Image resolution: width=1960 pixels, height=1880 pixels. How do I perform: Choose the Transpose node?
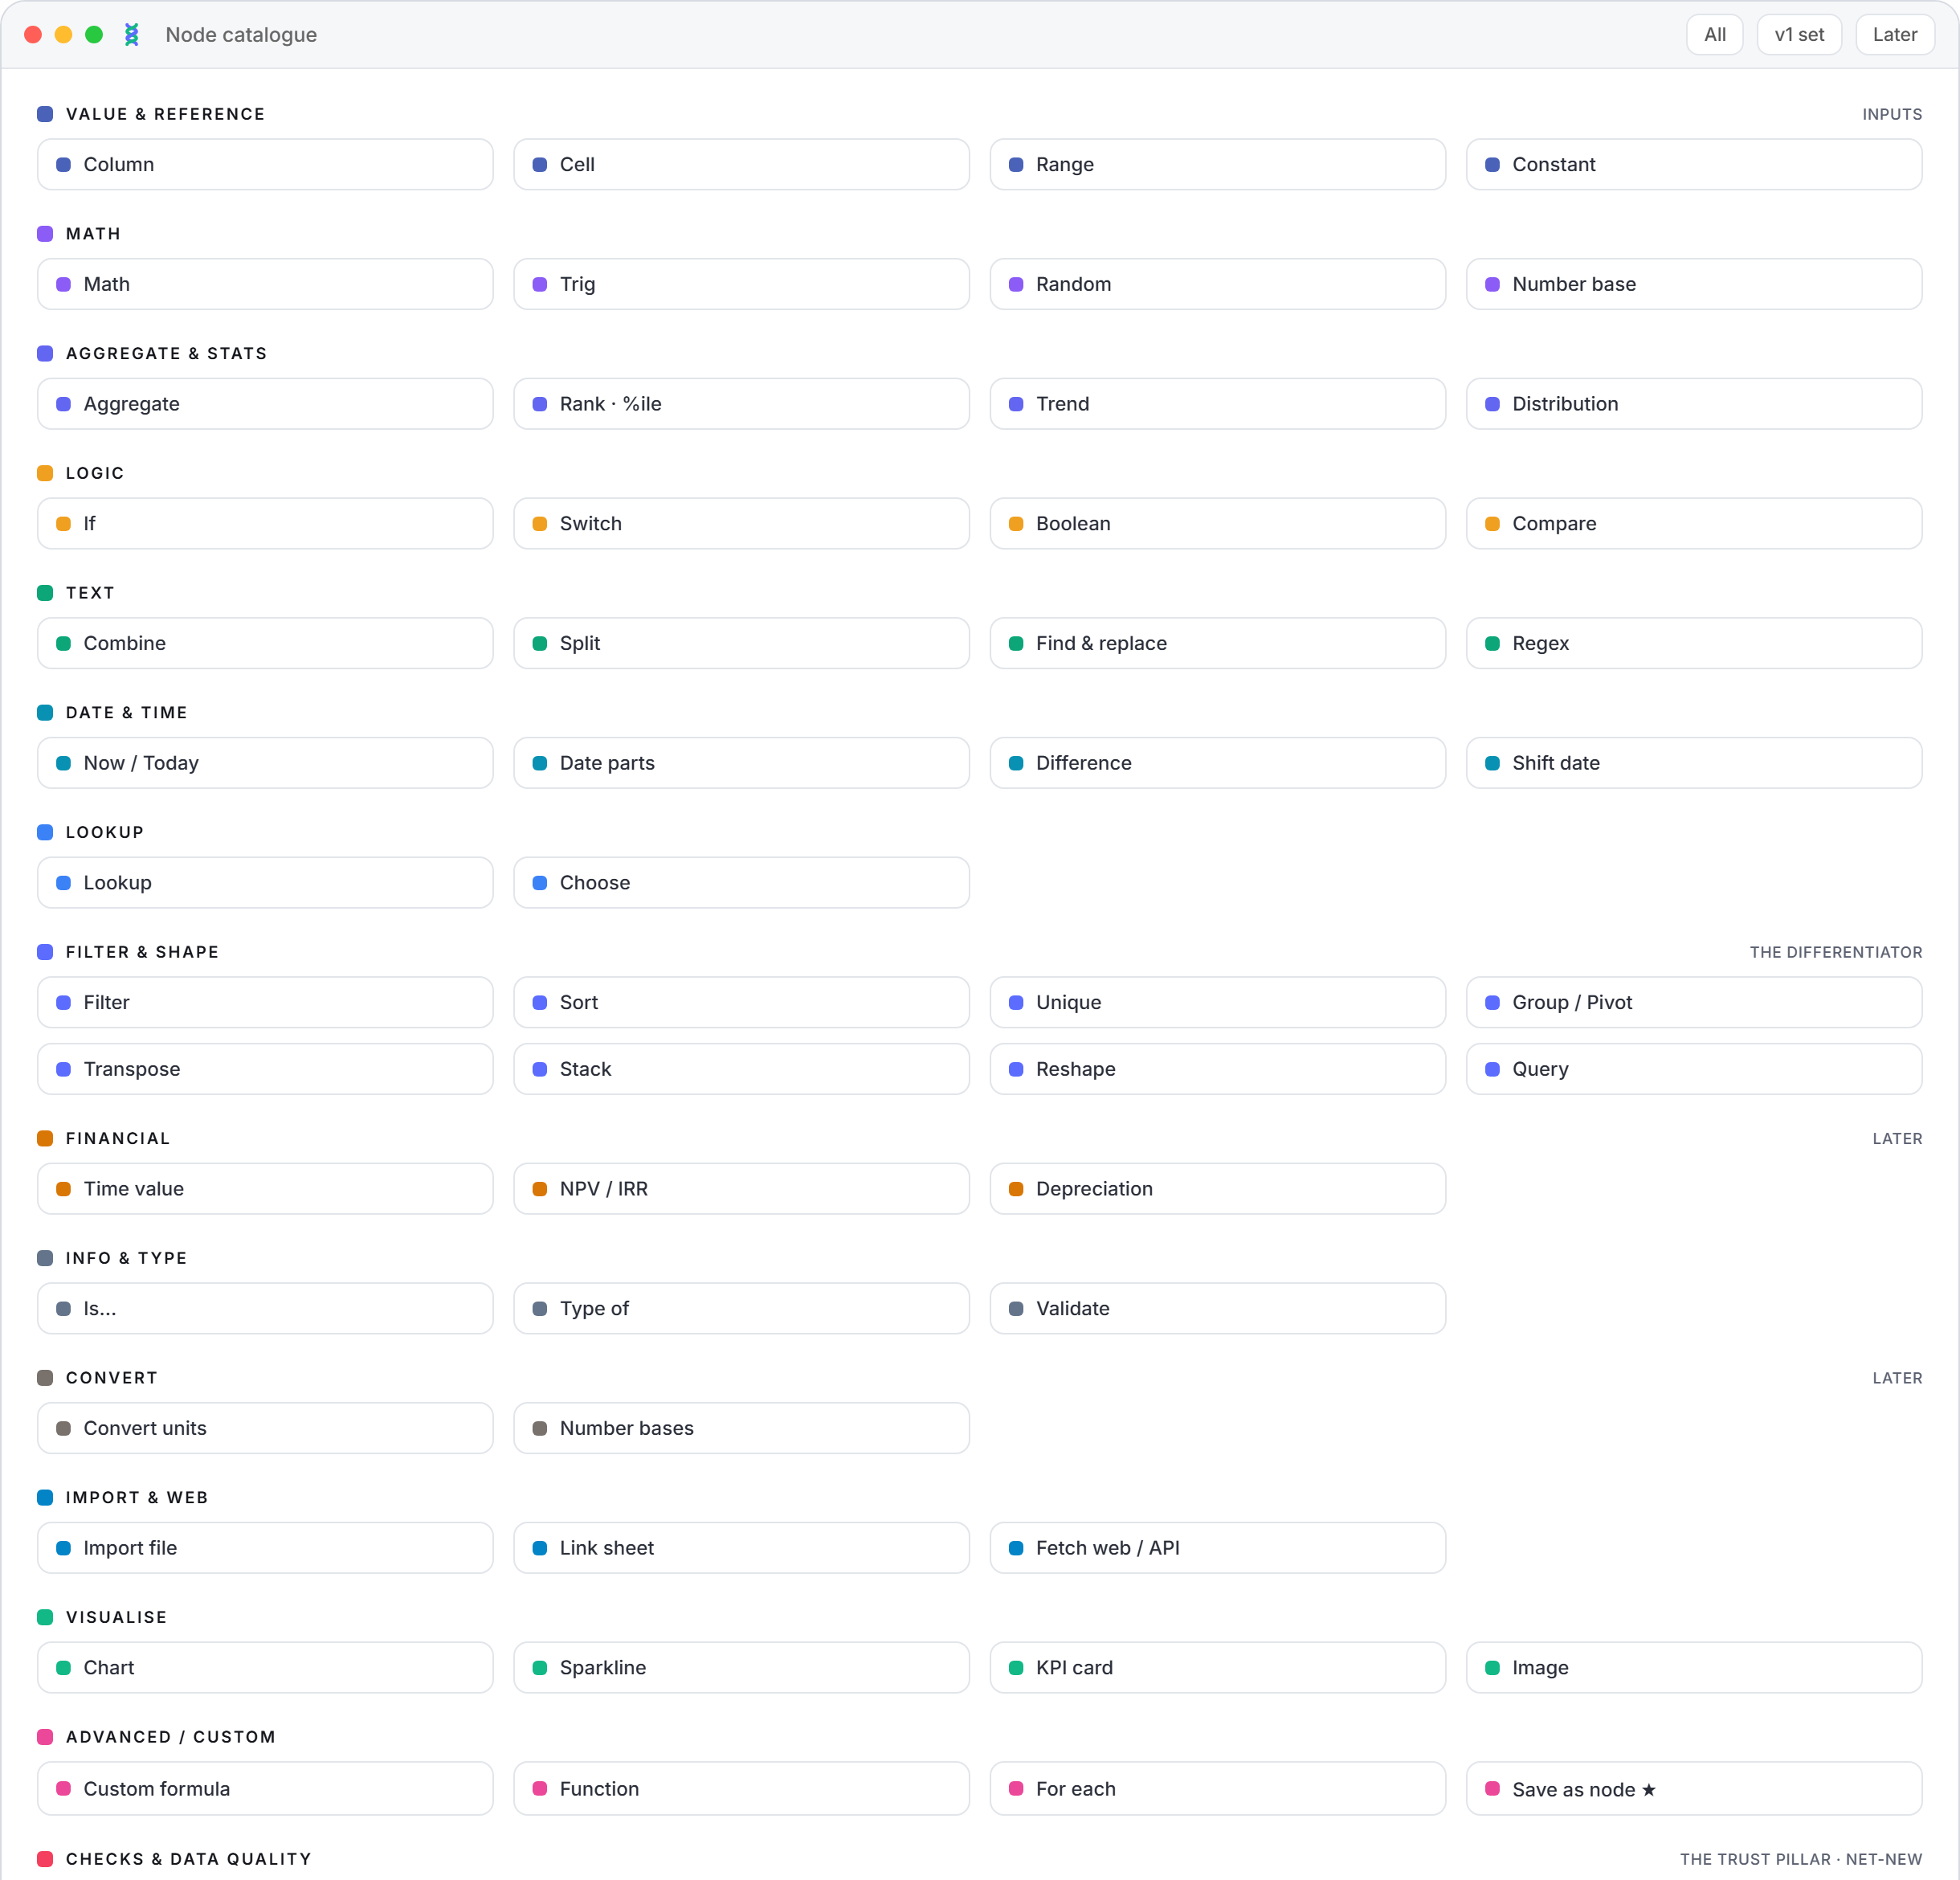(265, 1069)
